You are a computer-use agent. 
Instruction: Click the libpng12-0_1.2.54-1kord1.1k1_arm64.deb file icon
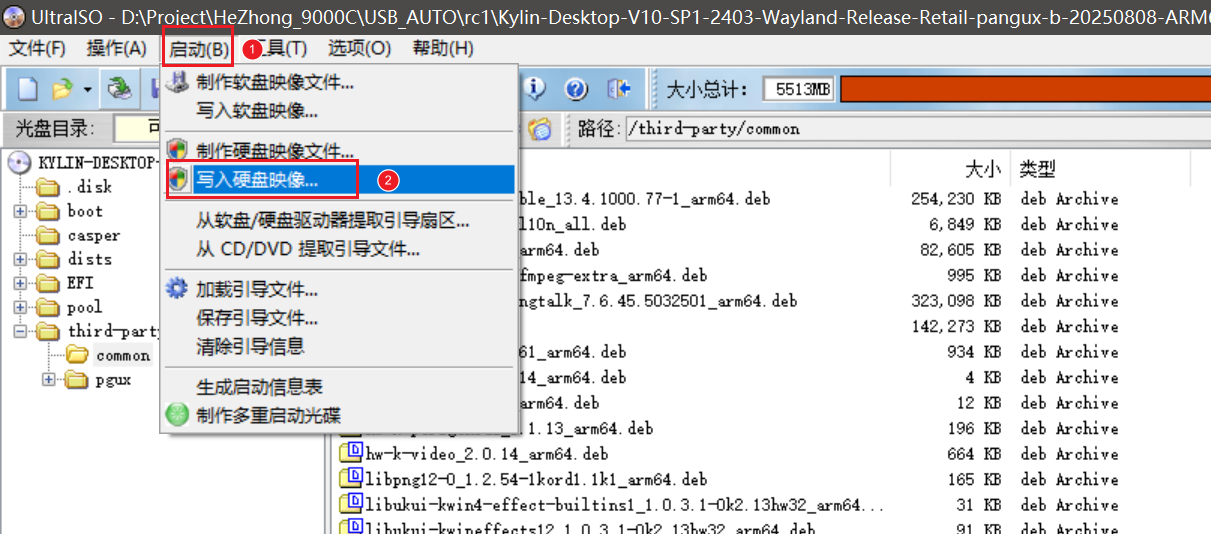click(x=350, y=479)
